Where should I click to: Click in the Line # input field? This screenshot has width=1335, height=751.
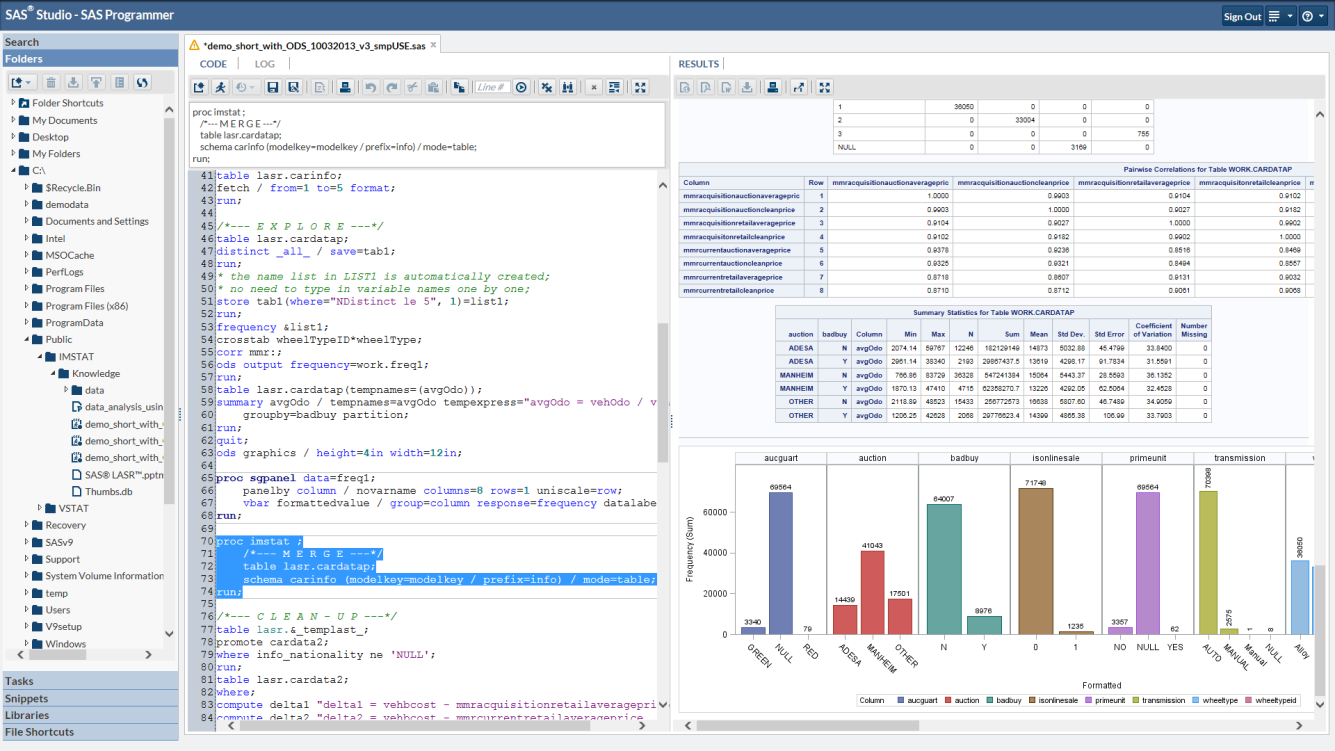pos(493,87)
